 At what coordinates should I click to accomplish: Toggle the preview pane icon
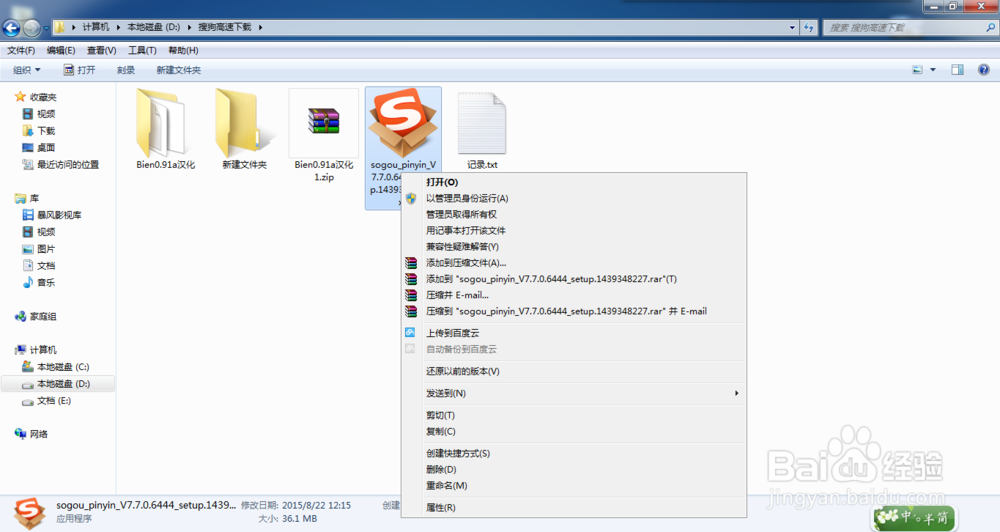(x=957, y=70)
